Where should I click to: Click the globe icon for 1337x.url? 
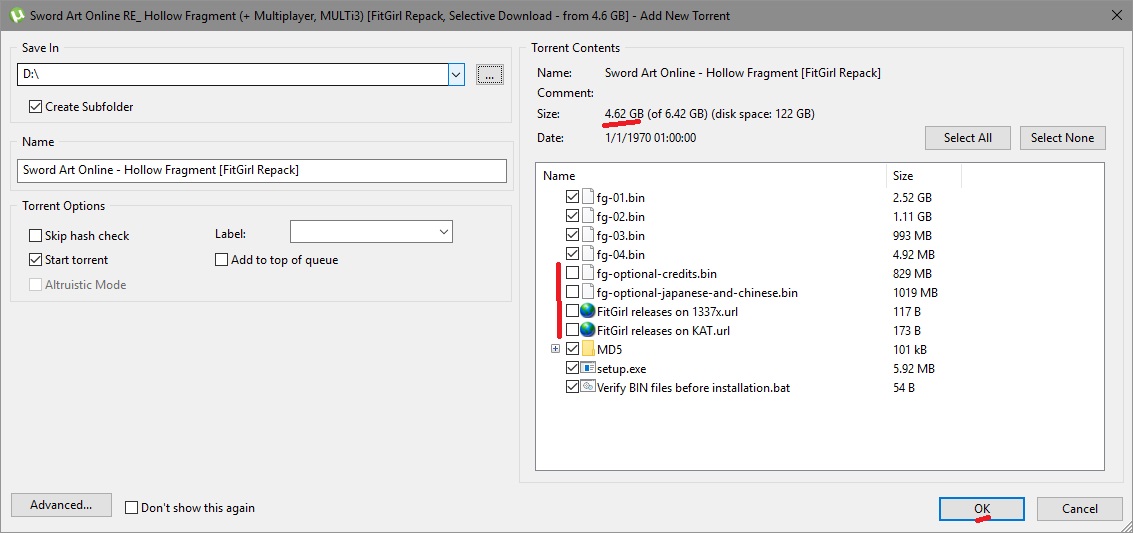[x=587, y=311]
